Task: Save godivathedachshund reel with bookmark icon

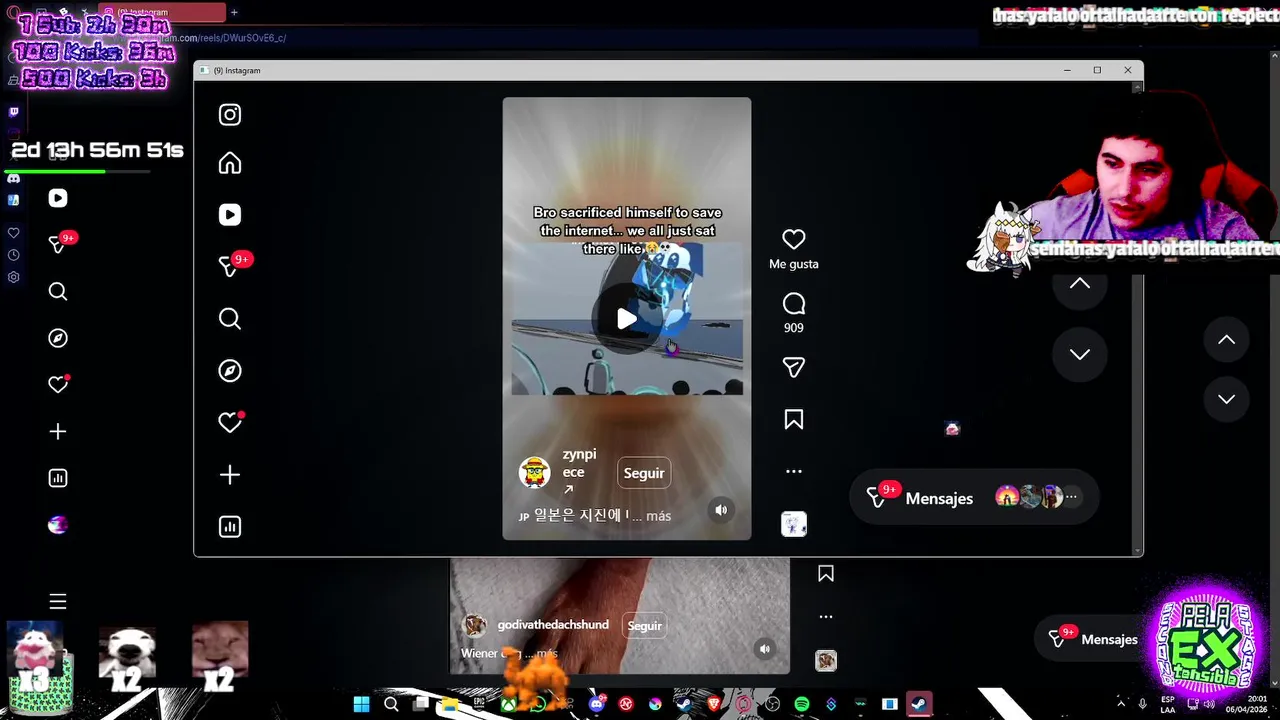Action: coord(826,574)
